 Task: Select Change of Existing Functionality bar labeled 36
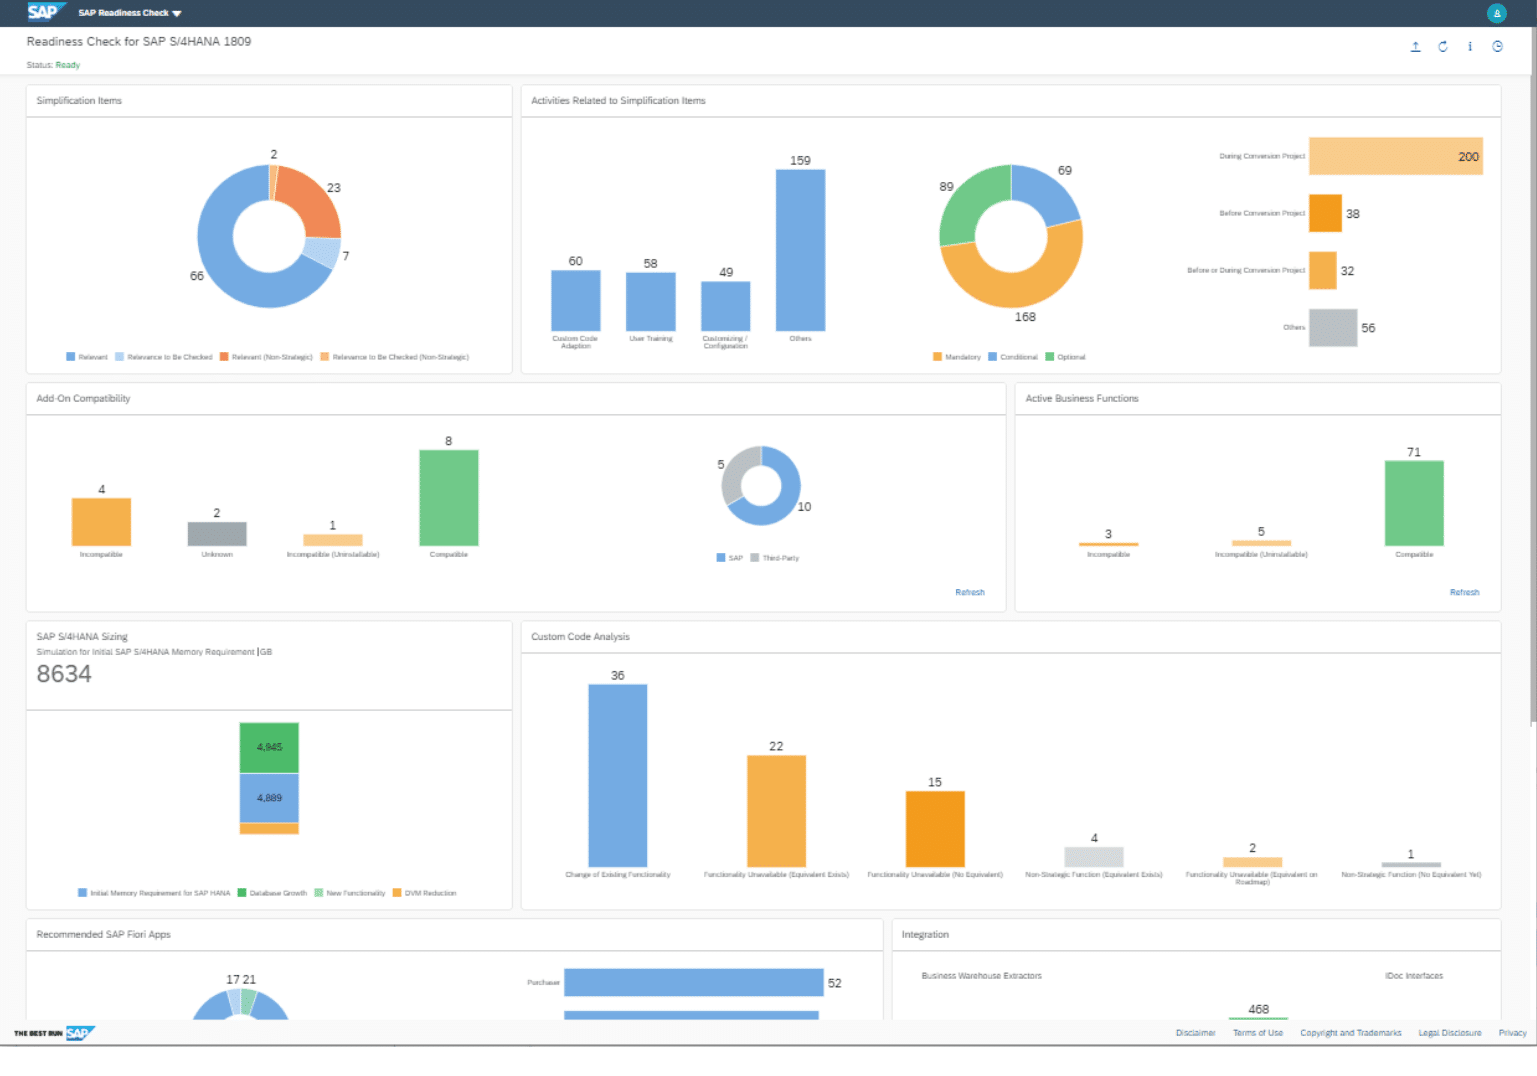click(x=617, y=775)
